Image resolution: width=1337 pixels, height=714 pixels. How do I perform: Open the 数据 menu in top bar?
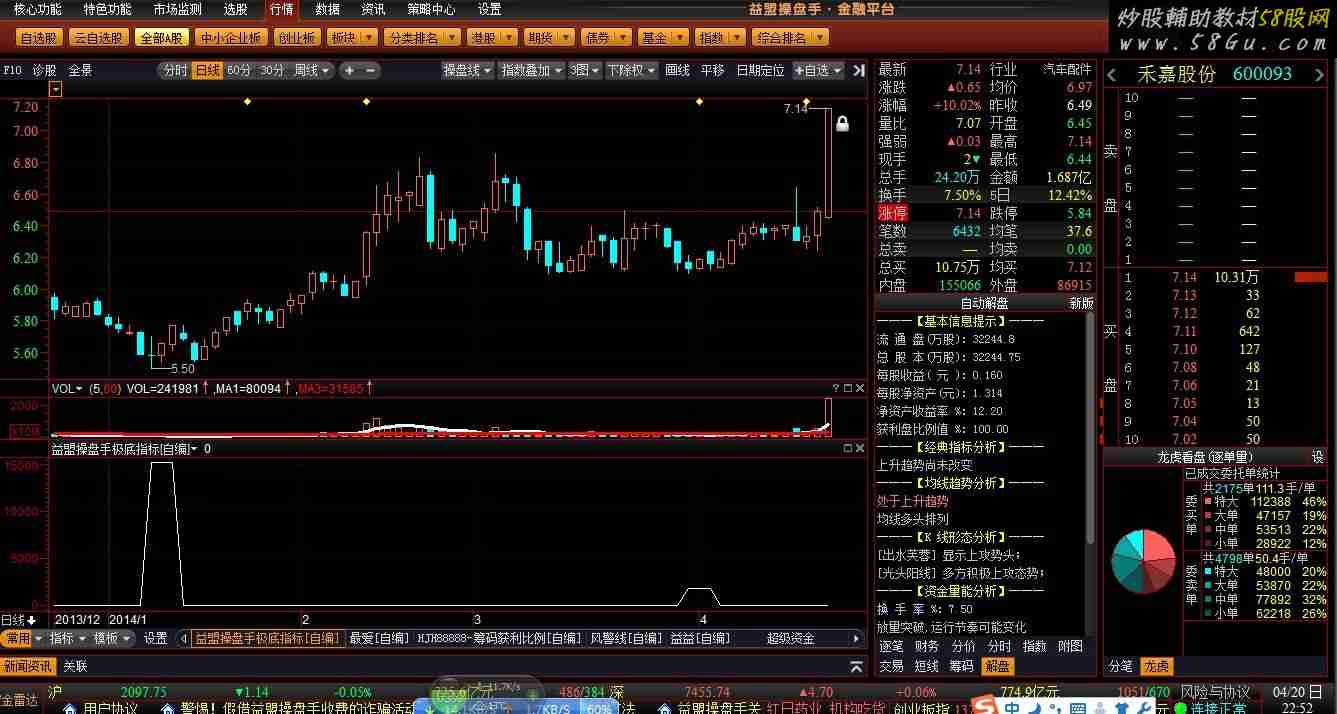point(327,9)
